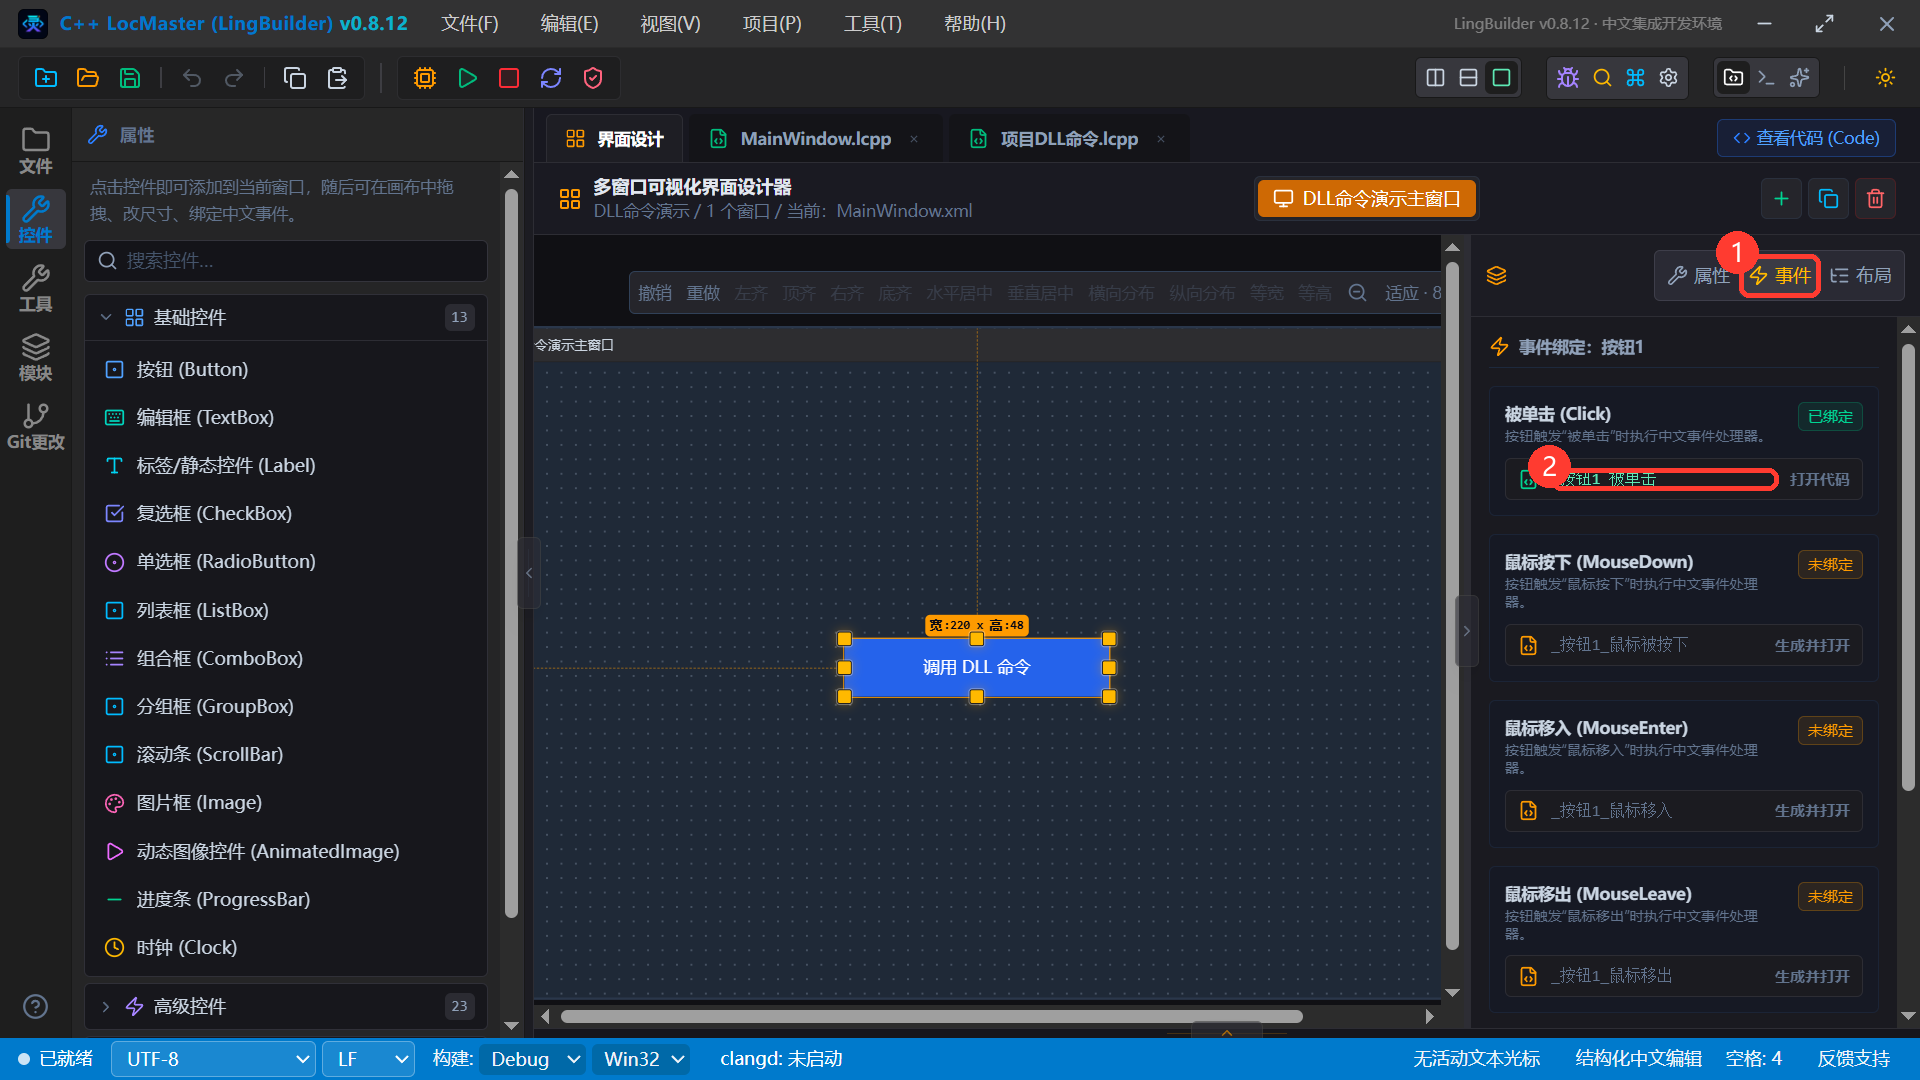Open the 模块 sidebar panel
Screen dimensions: 1920x1080
coord(36,358)
